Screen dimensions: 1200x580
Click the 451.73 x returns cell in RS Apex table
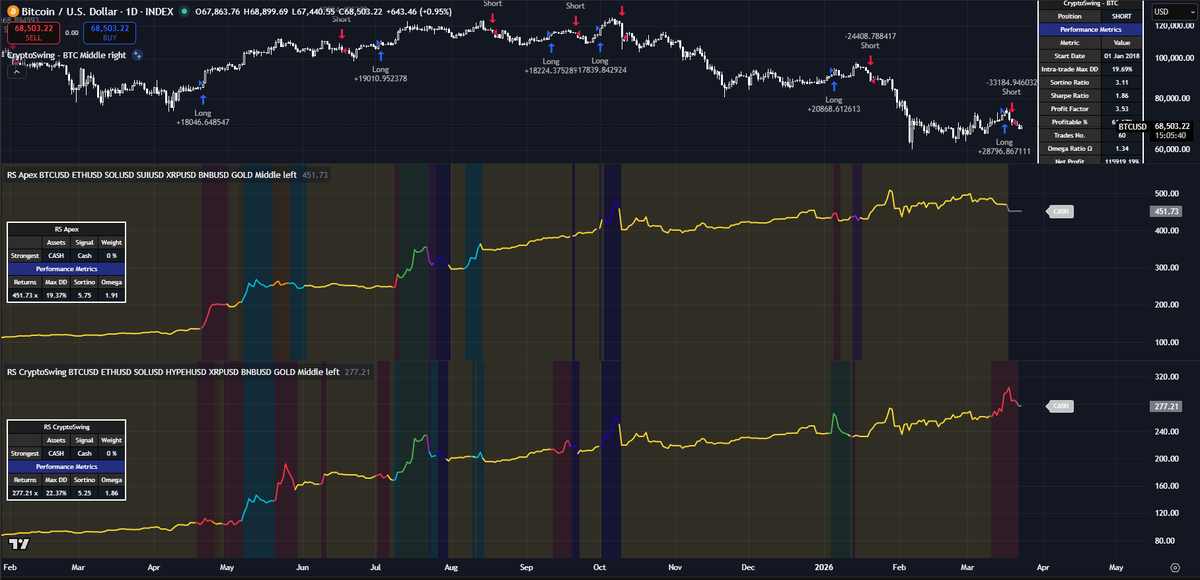pyautogui.click(x=25, y=295)
